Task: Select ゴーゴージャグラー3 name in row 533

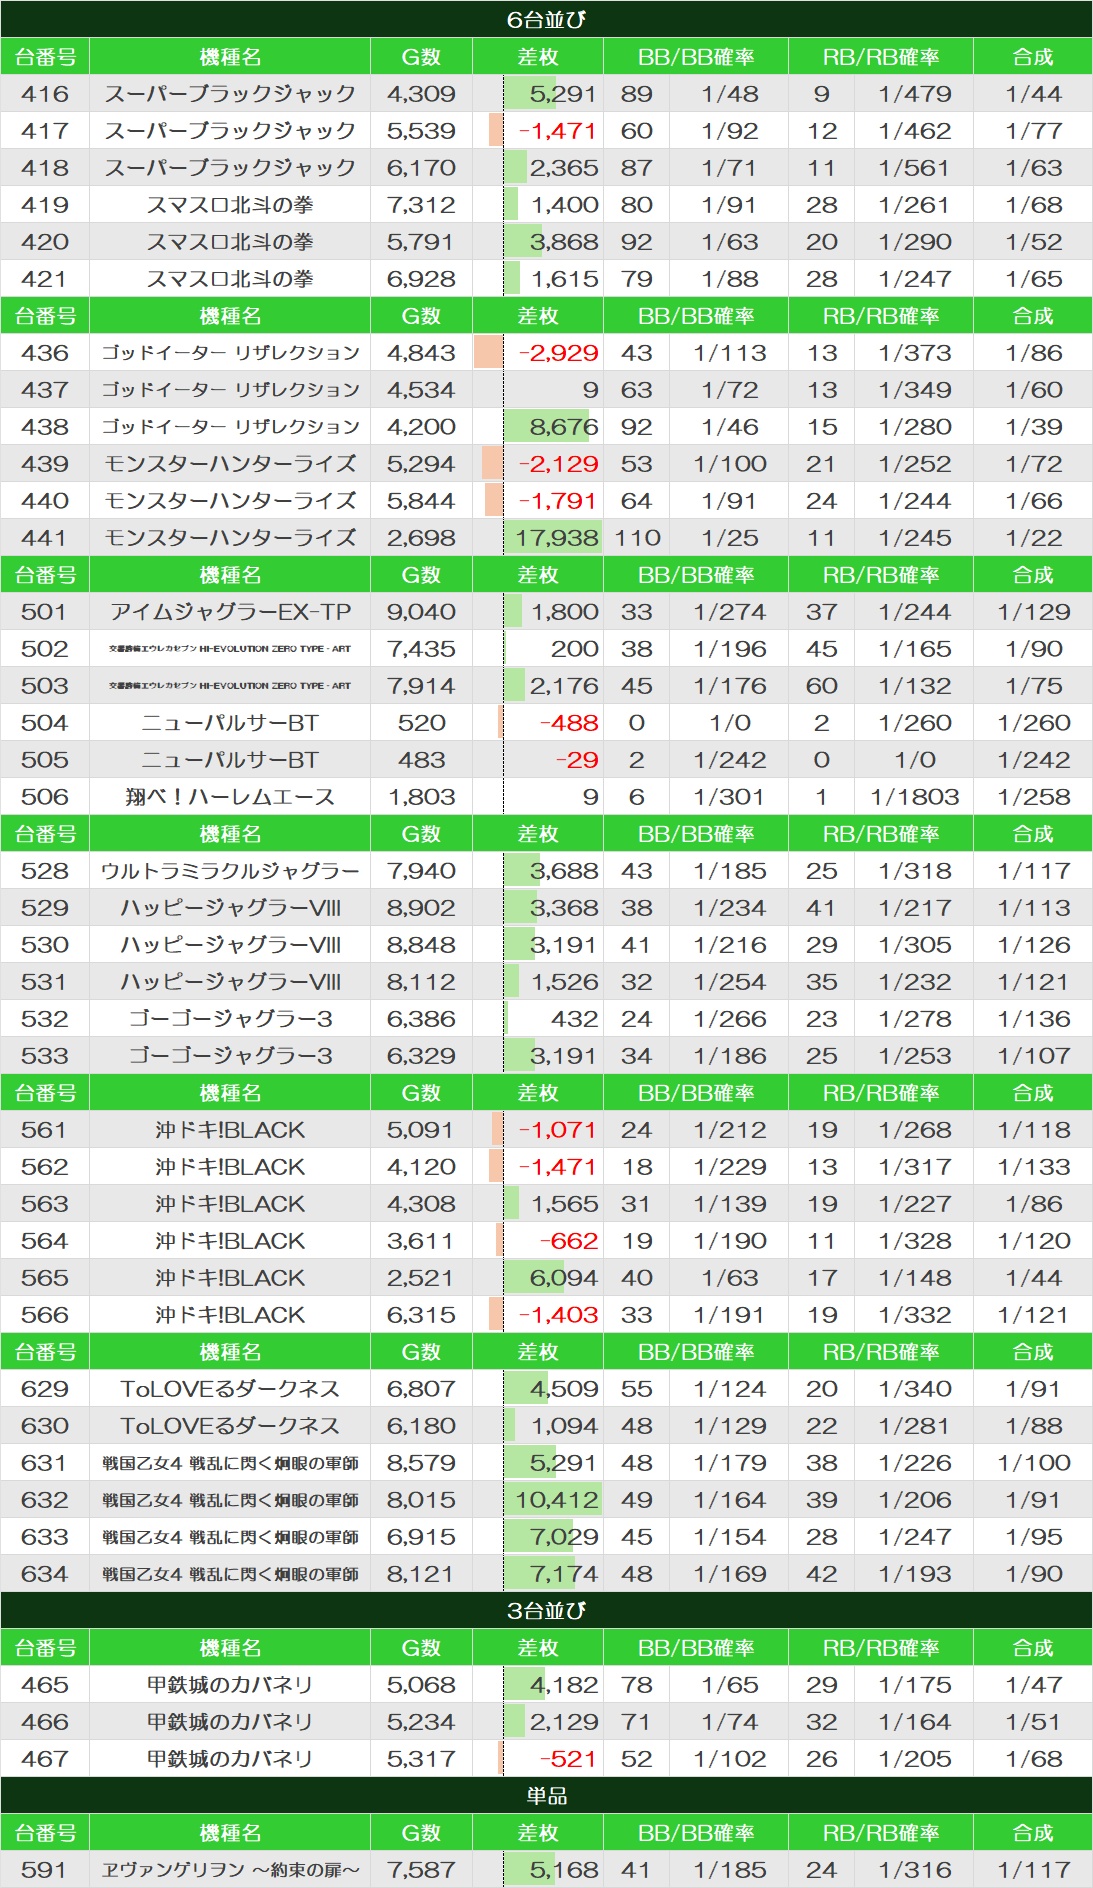Action: tap(230, 1056)
